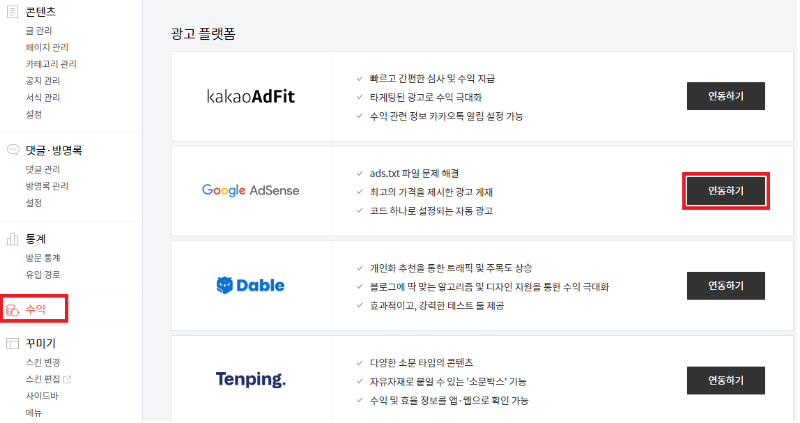Click 연동하기 for Google AdSense
The width and height of the screenshot is (800, 423).
coord(726,191)
